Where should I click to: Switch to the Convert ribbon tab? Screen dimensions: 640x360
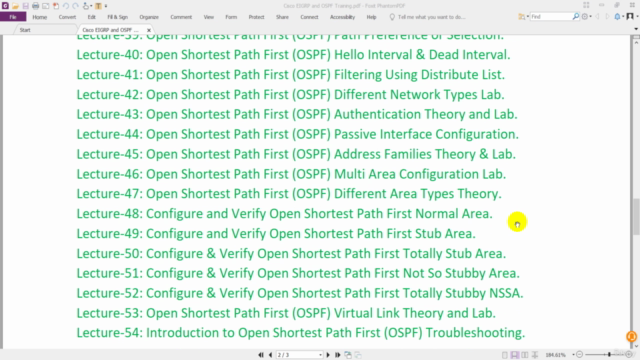pyautogui.click(x=67, y=17)
